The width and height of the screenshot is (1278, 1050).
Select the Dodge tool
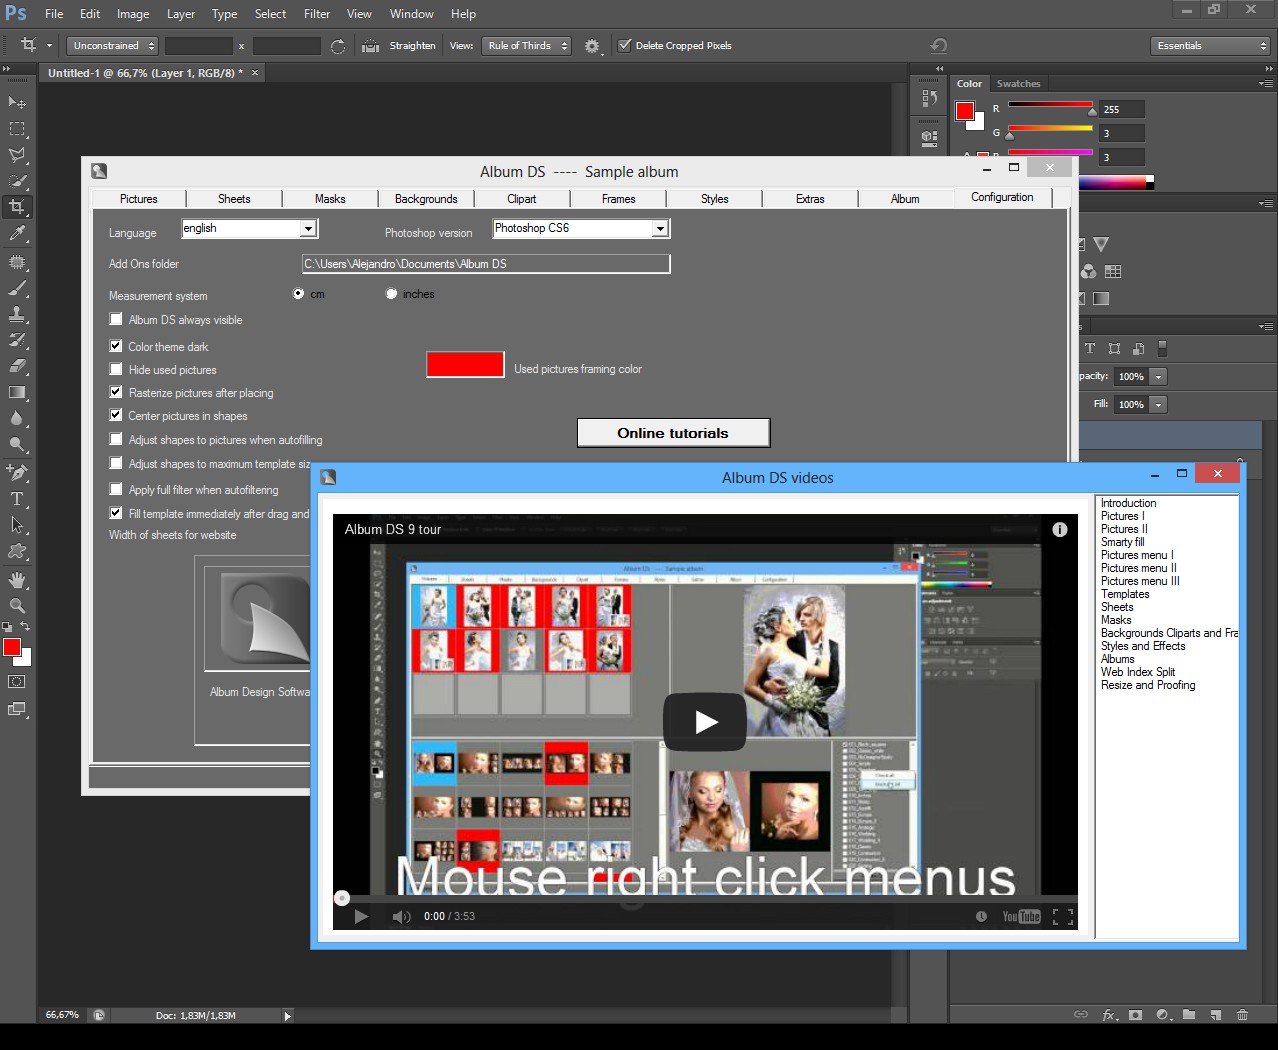point(17,444)
